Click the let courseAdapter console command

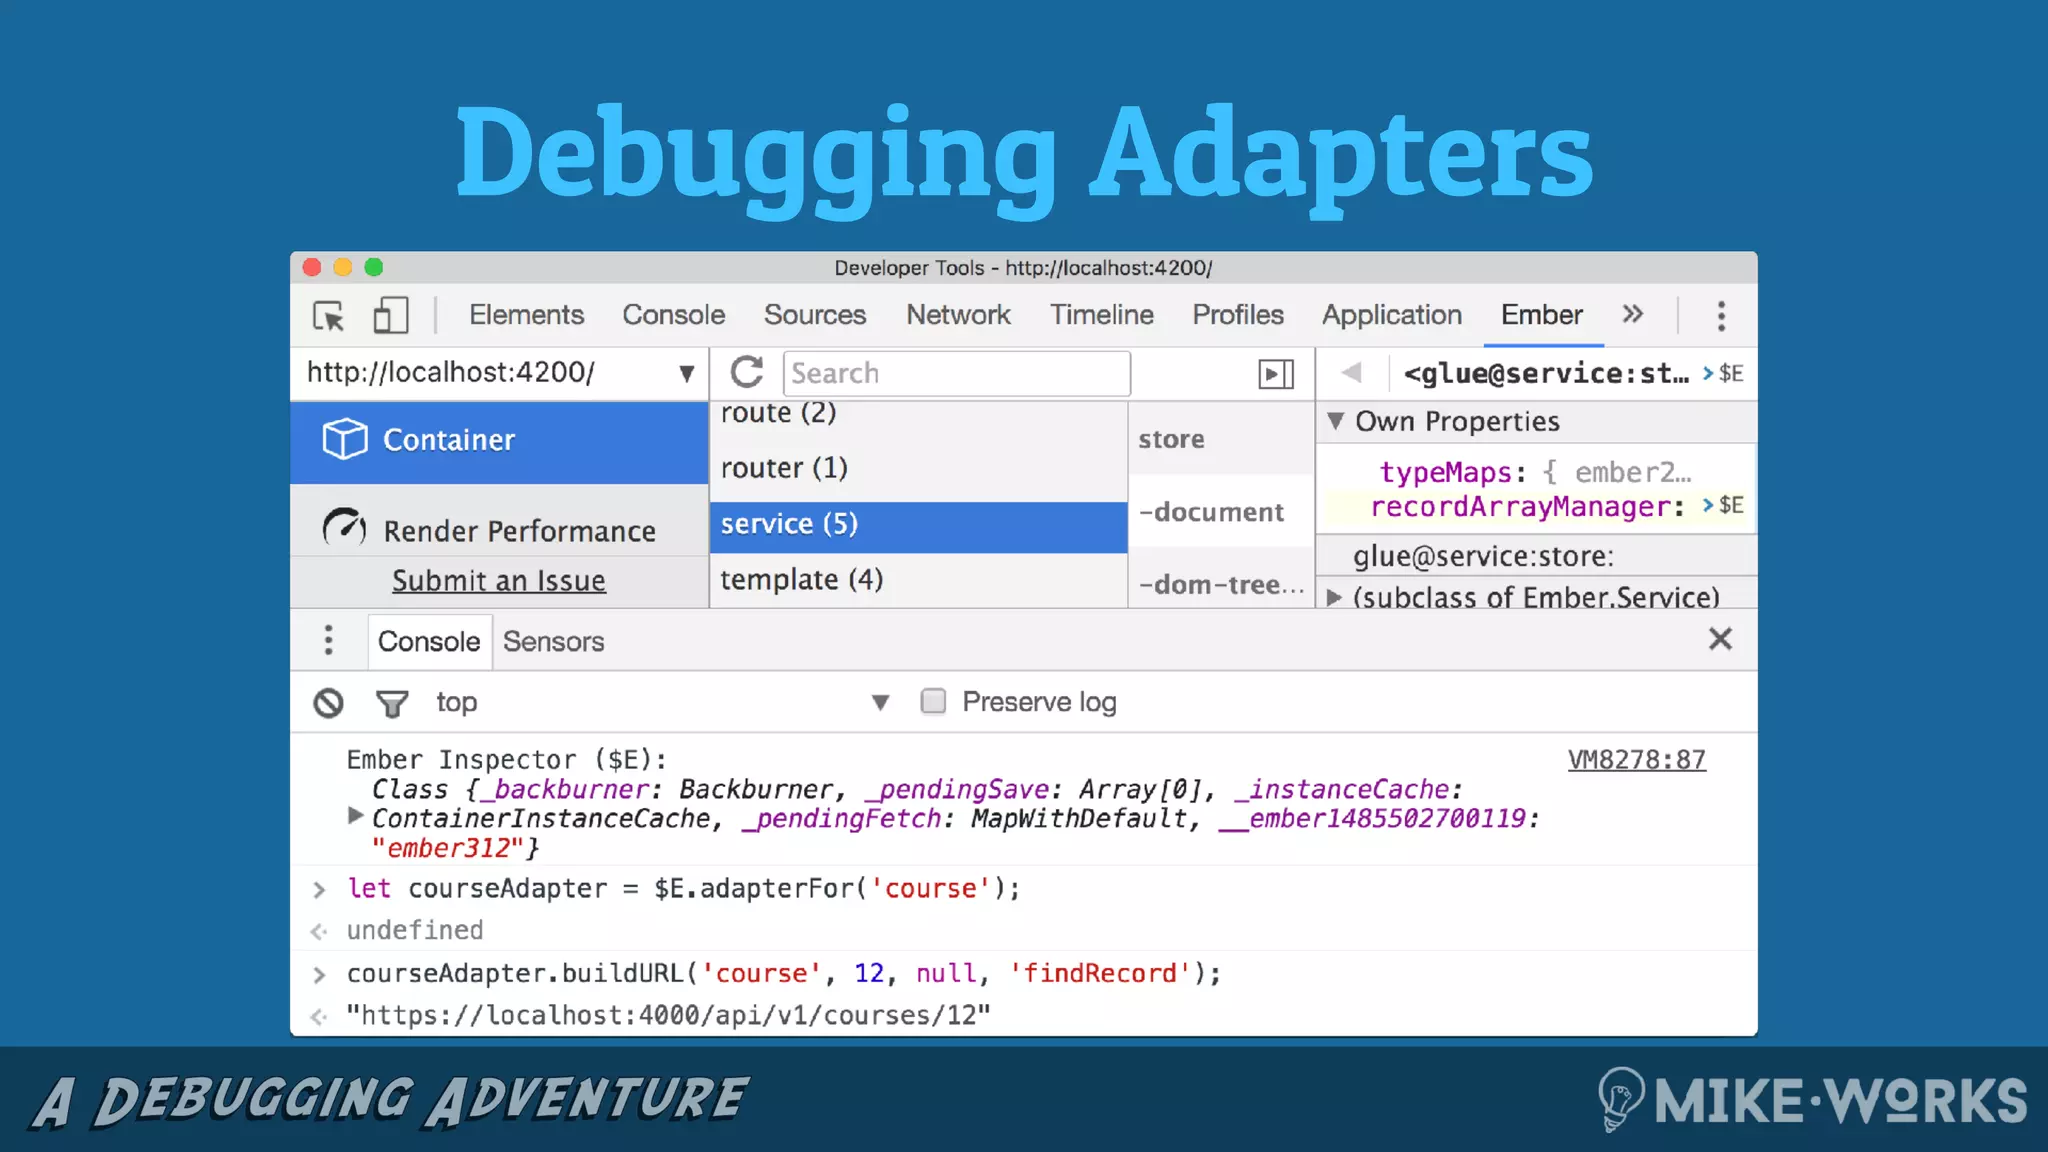tap(683, 889)
